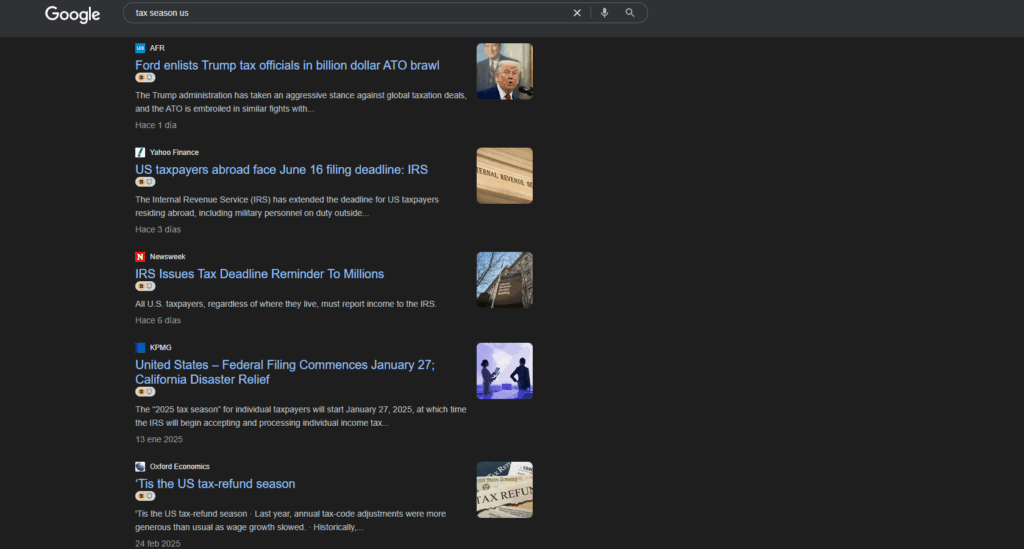Submit the query with the magnifier icon
The image size is (1024, 549).
630,13
